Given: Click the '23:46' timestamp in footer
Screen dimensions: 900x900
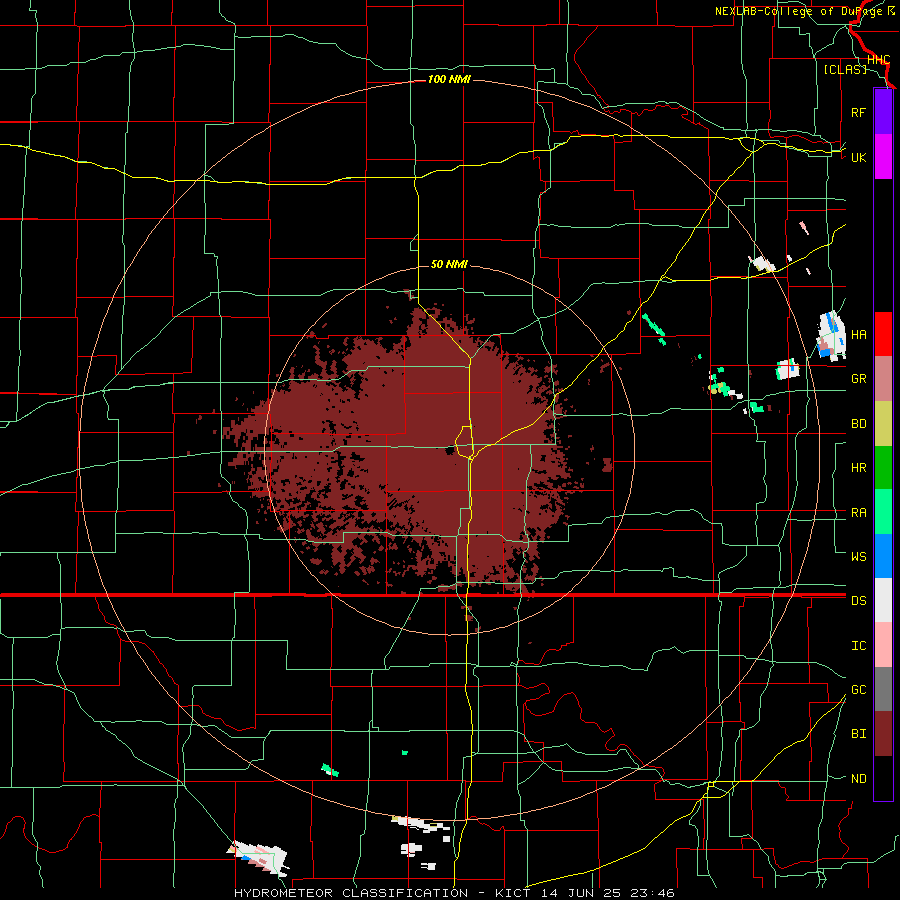Looking at the screenshot, I should pos(654,893).
